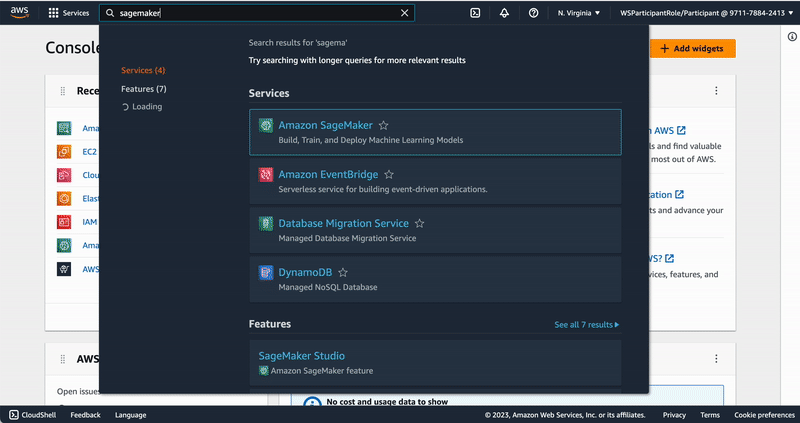This screenshot has width=800, height=423.
Task: Click Language in the footer
Action: pos(130,415)
